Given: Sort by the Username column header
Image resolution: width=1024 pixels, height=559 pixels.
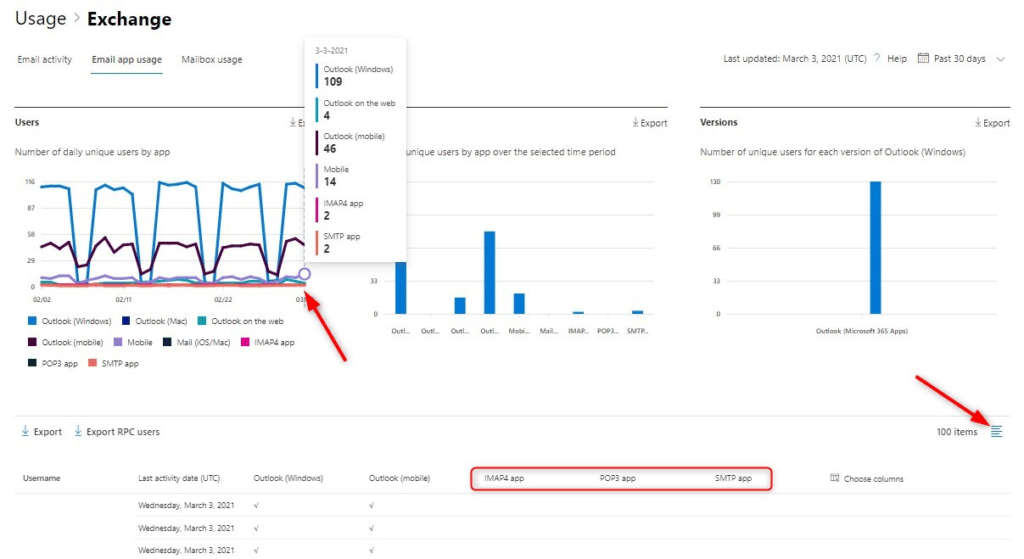Looking at the screenshot, I should click(42, 478).
